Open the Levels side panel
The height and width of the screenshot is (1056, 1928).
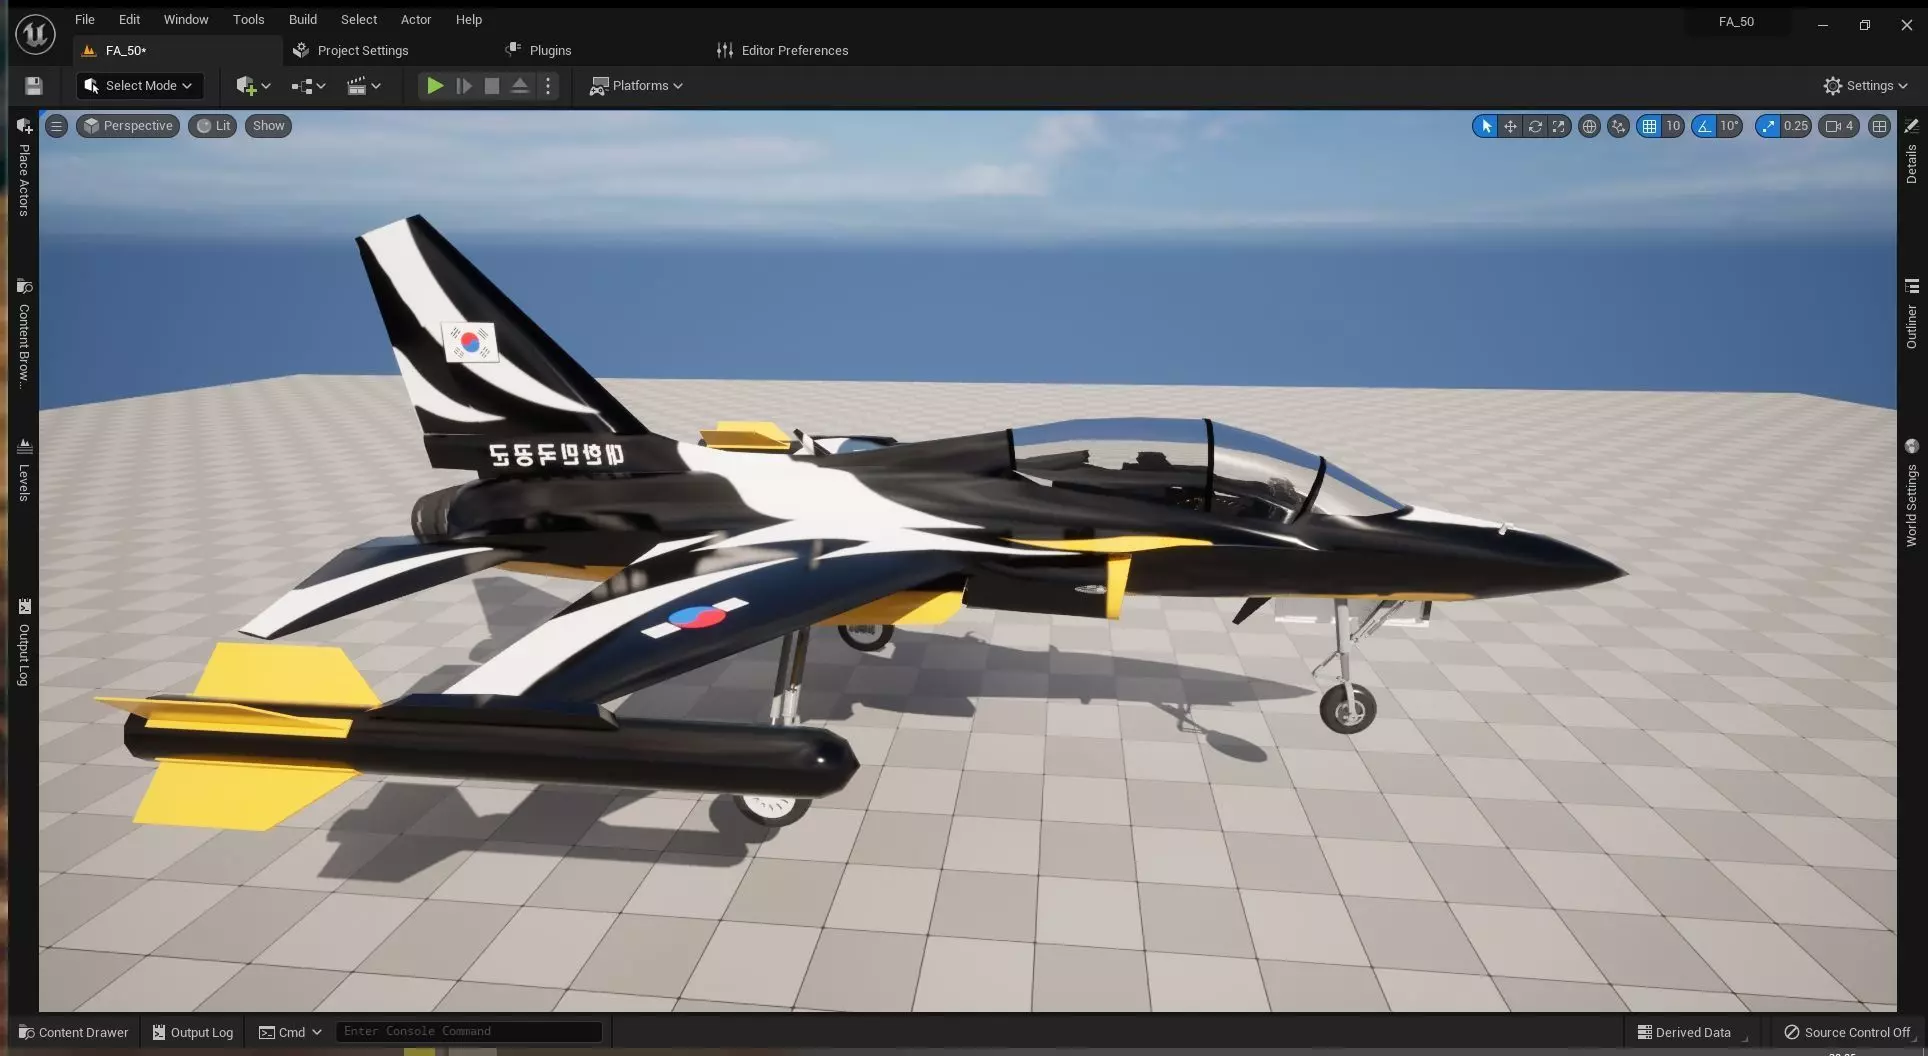(x=24, y=469)
